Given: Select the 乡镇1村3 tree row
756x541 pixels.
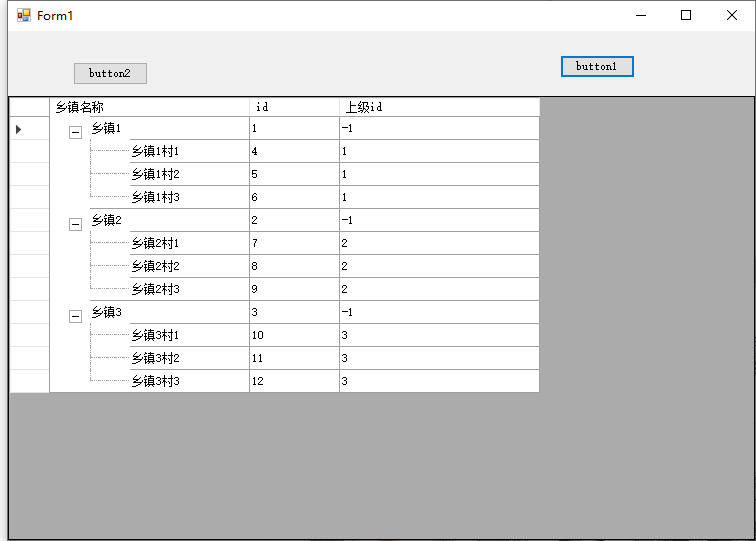Looking at the screenshot, I should pyautogui.click(x=155, y=197).
